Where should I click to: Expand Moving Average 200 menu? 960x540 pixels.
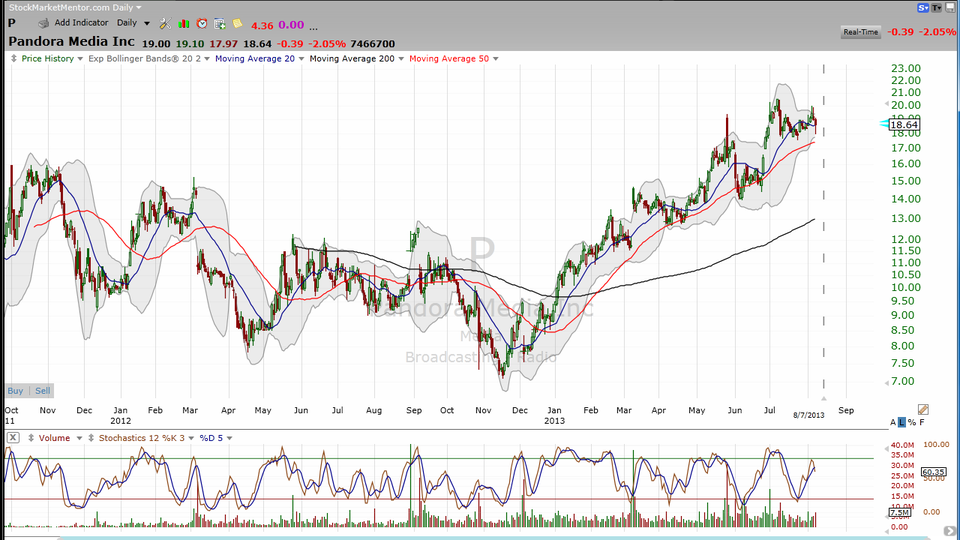point(401,59)
